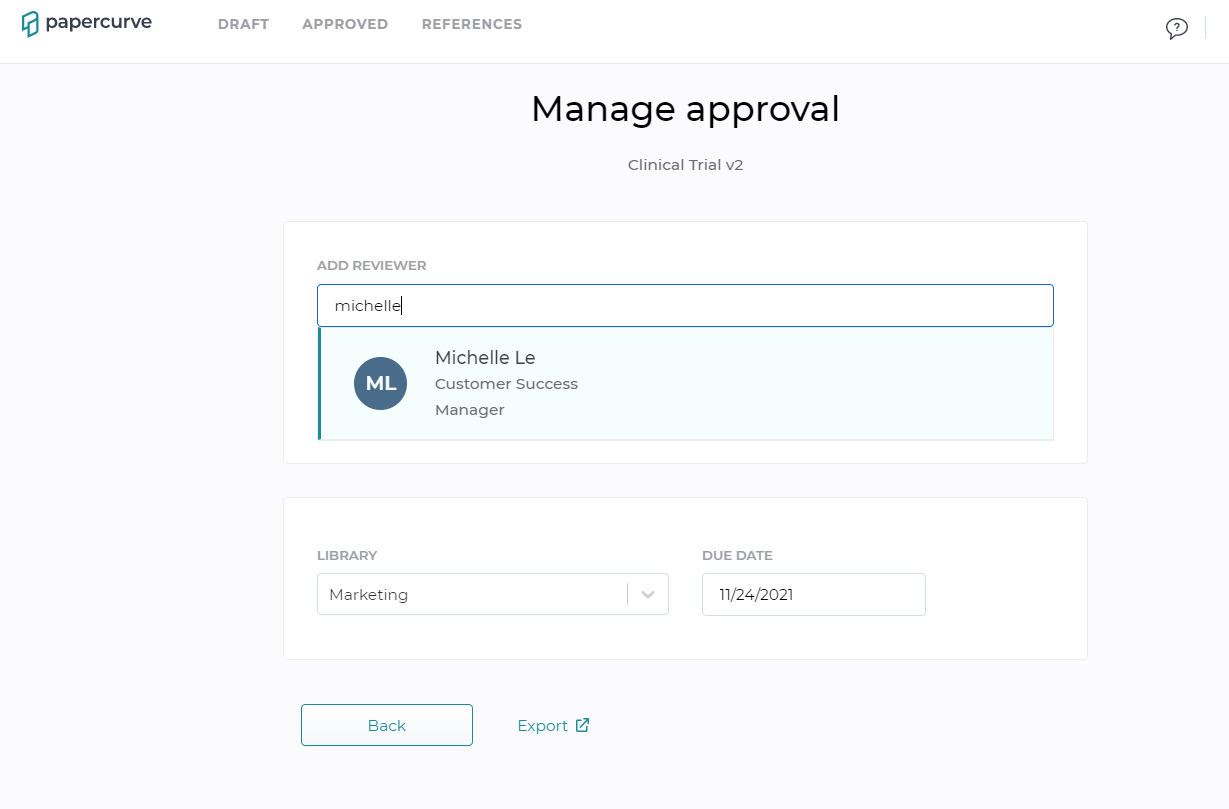Click the Due Date 11/24/2021 field
The width and height of the screenshot is (1229, 809).
click(x=813, y=594)
